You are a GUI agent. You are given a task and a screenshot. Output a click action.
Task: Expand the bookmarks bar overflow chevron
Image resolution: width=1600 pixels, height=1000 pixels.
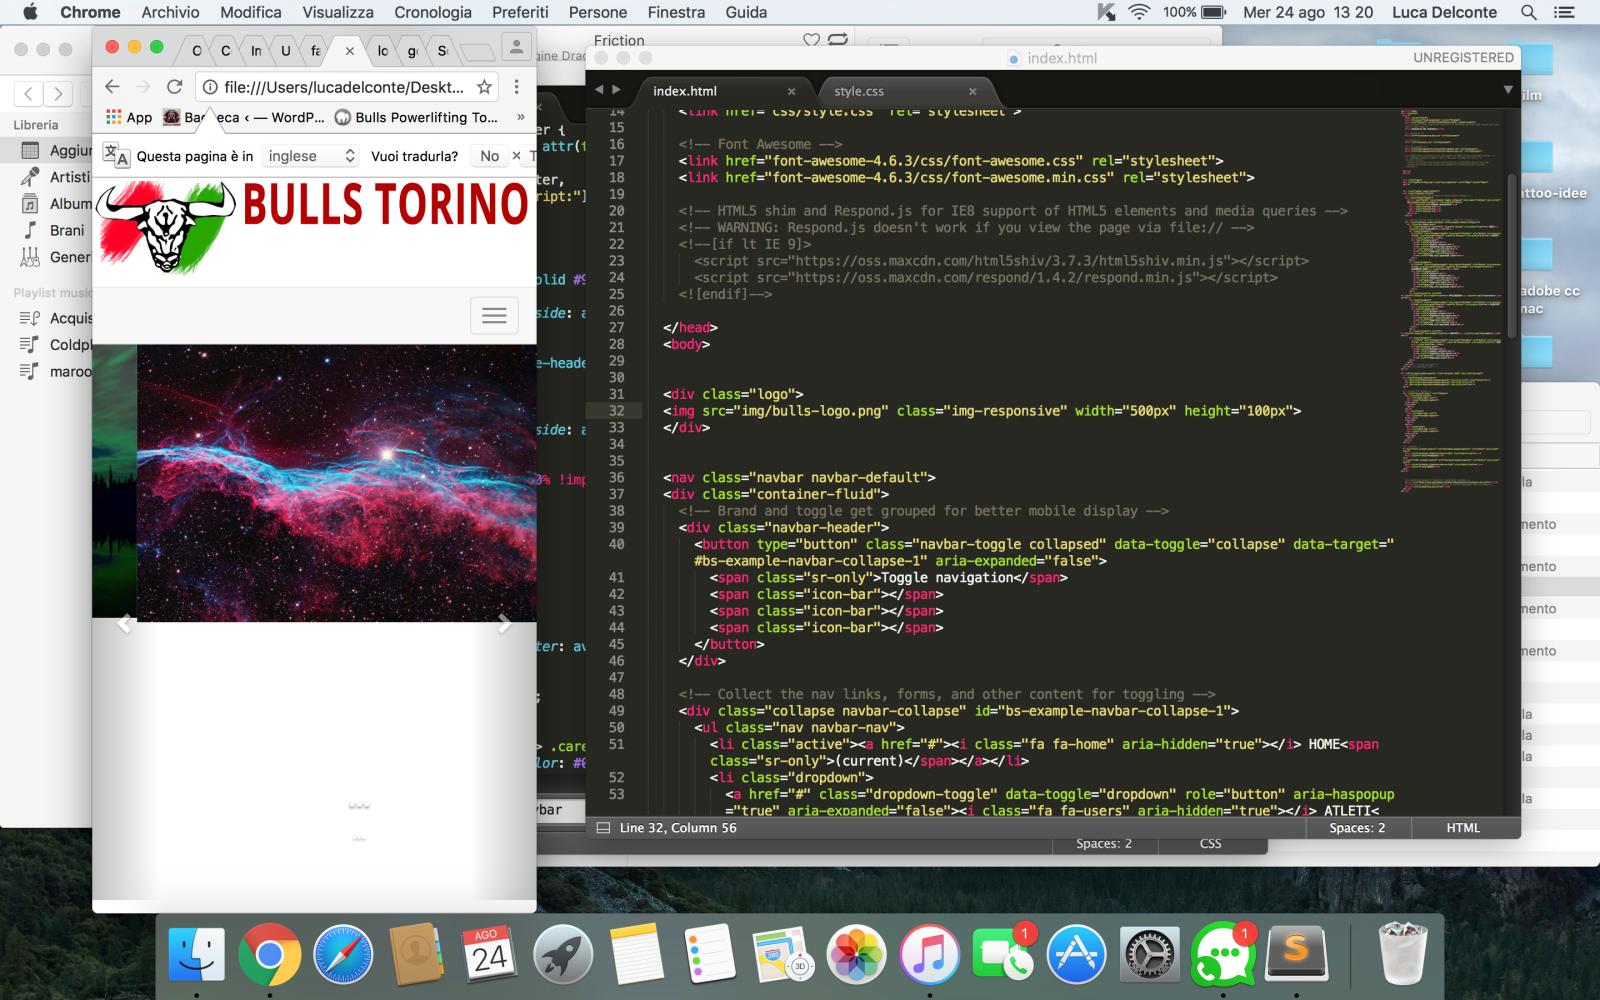coord(519,117)
